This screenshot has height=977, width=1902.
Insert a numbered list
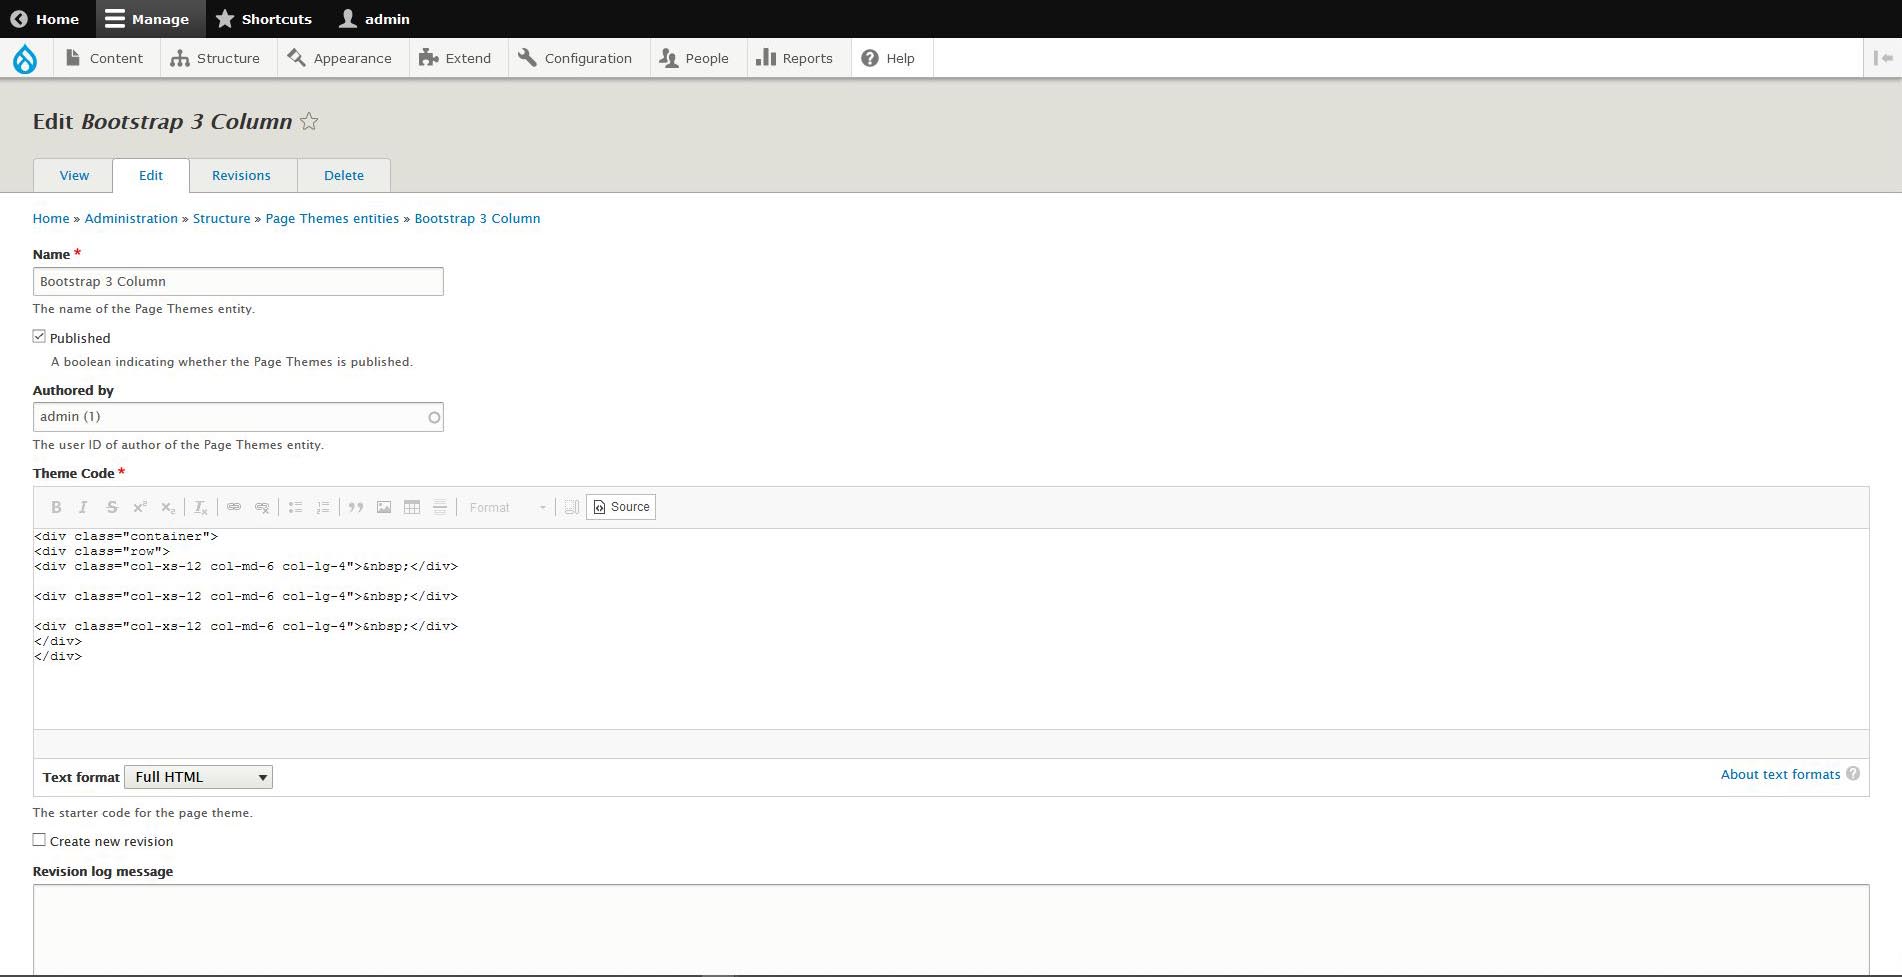323,508
